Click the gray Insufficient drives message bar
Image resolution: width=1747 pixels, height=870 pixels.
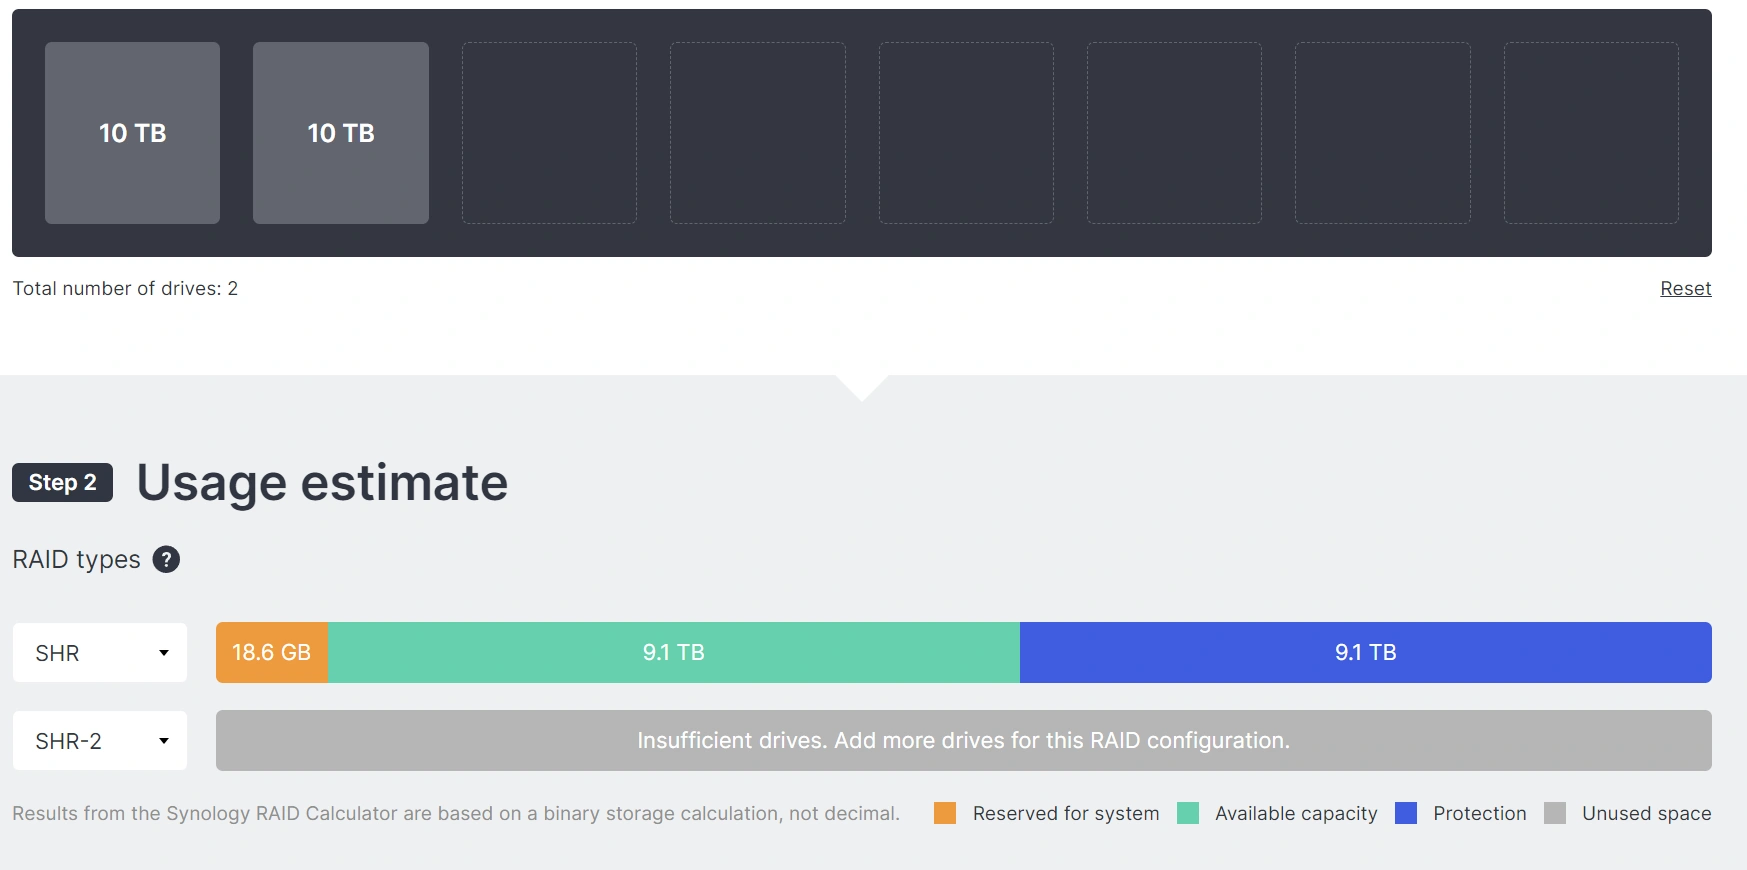(963, 741)
